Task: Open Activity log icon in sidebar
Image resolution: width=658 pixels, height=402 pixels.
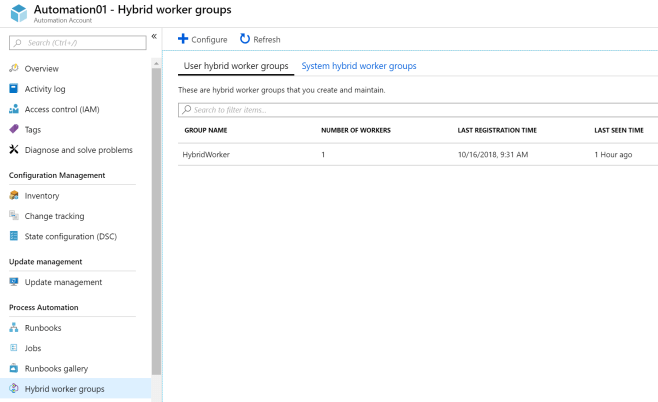Action: 14,88
